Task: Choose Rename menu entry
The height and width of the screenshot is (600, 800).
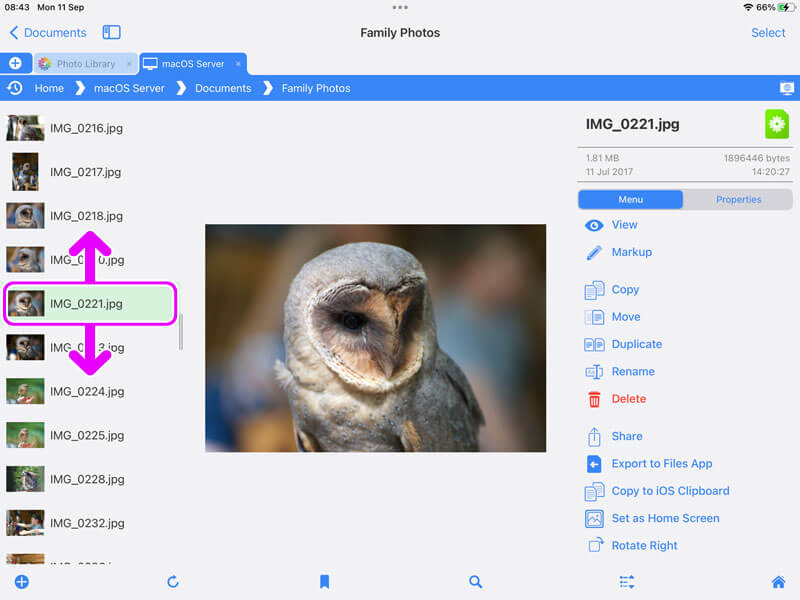Action: [633, 371]
